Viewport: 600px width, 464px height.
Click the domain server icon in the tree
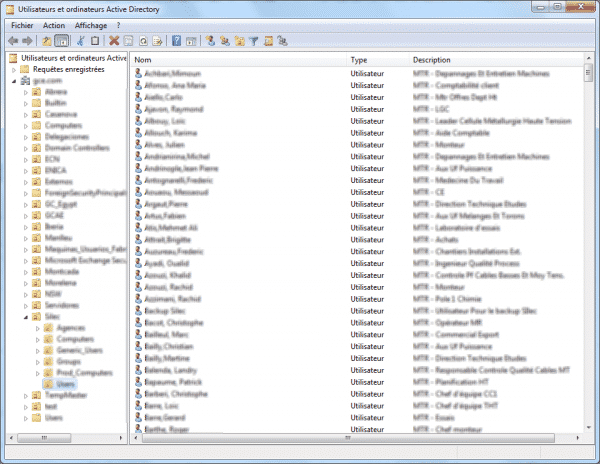[25, 81]
